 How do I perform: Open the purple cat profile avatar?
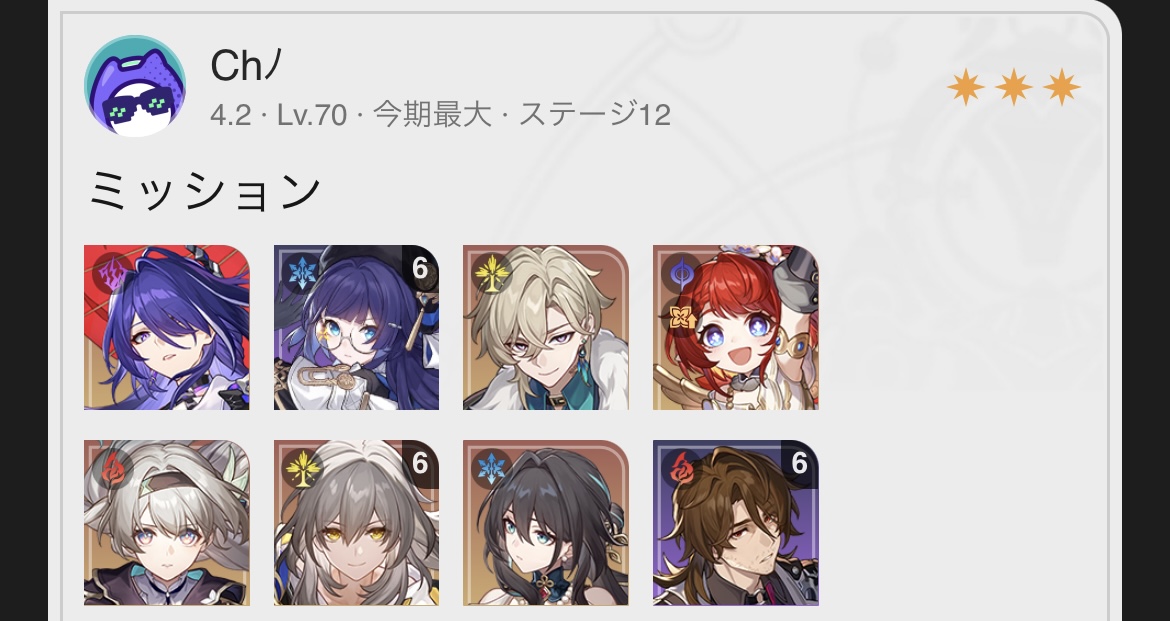pos(135,86)
